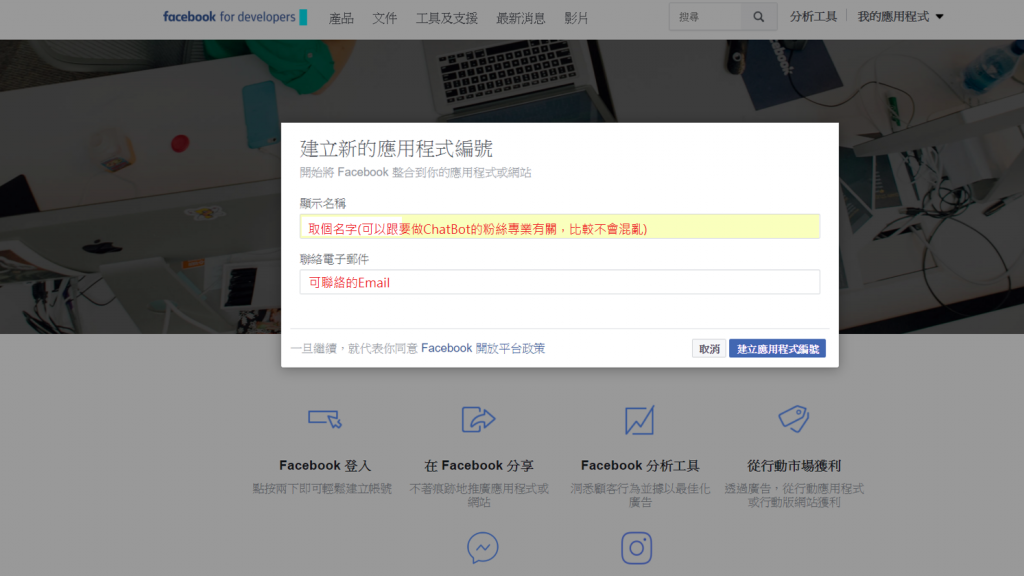Screen dimensions: 1024x576
Task: Open the 影片 menu item
Action: click(x=576, y=18)
